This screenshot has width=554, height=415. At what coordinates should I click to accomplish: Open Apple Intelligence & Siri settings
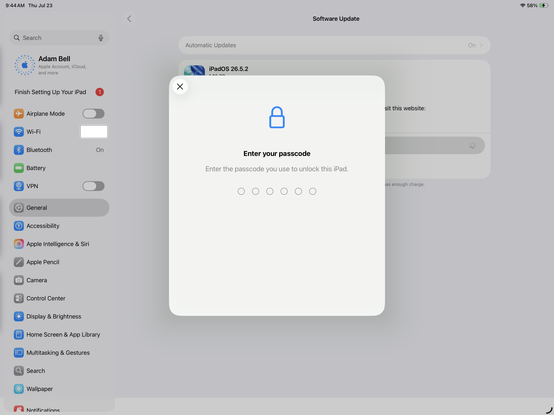coord(59,244)
